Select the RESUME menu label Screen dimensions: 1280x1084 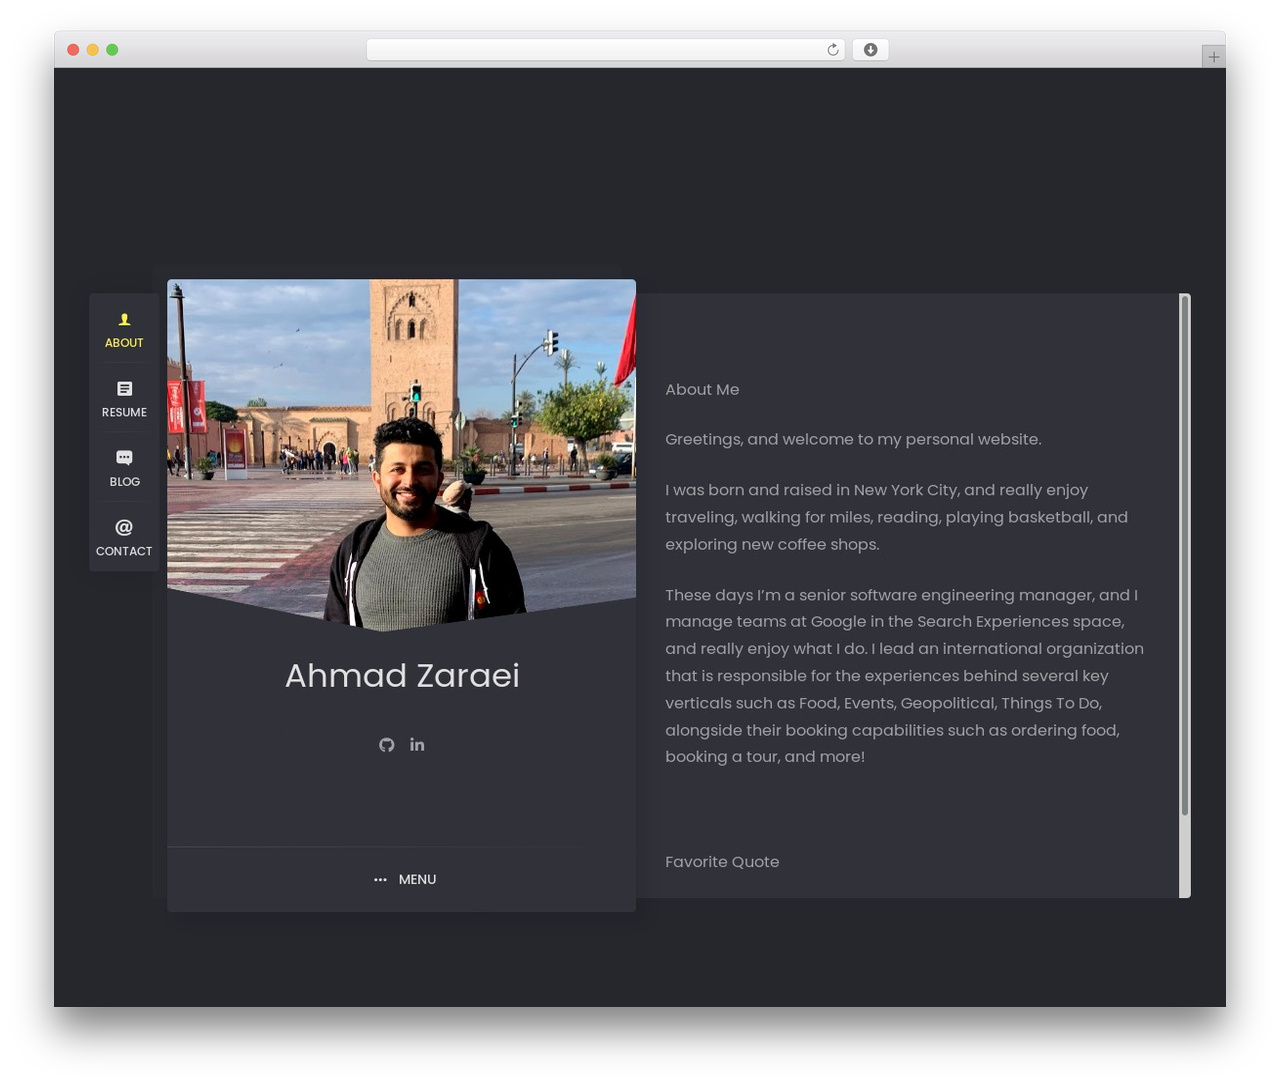tap(124, 412)
